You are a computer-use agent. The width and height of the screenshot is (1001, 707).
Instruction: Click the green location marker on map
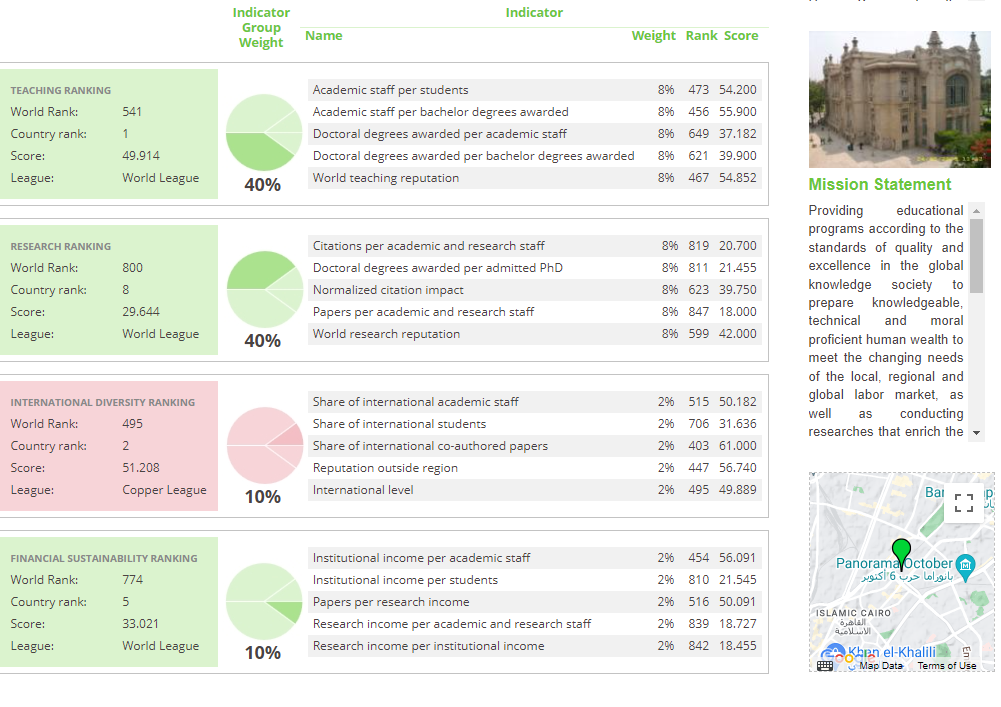901,552
